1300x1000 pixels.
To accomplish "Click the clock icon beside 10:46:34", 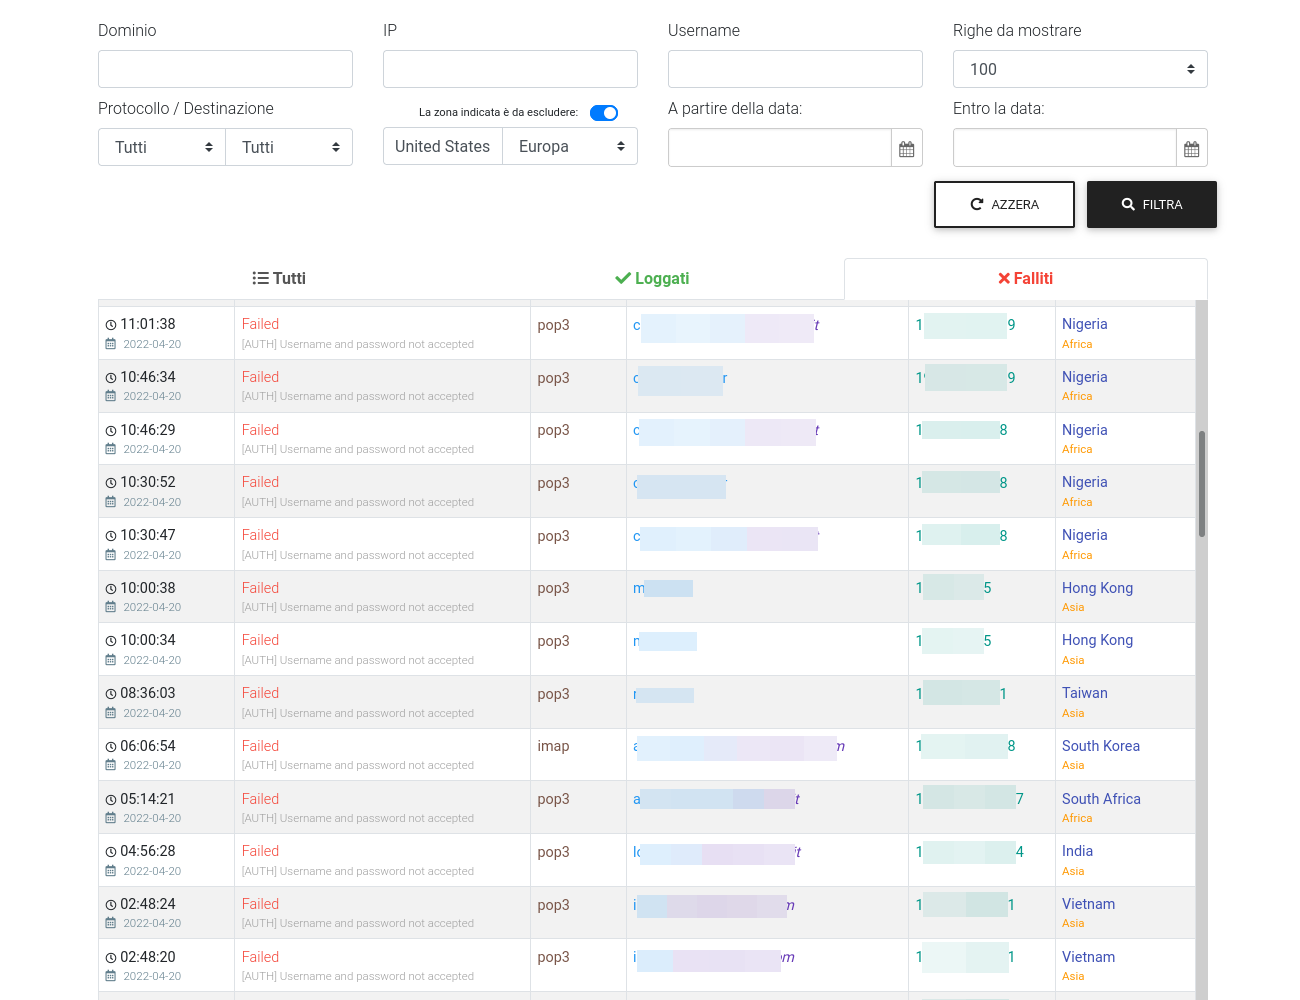I will click(x=111, y=378).
